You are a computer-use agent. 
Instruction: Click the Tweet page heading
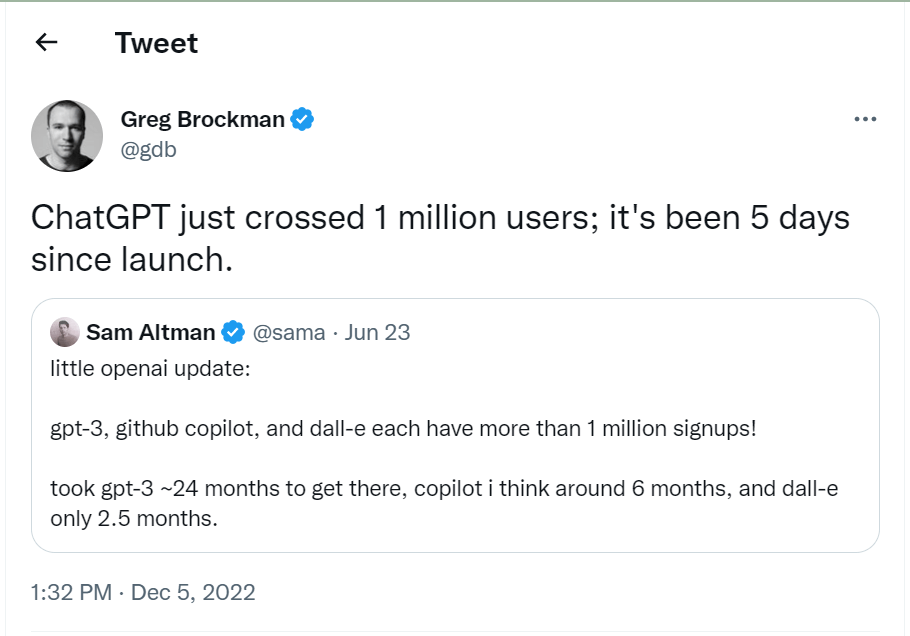point(156,43)
